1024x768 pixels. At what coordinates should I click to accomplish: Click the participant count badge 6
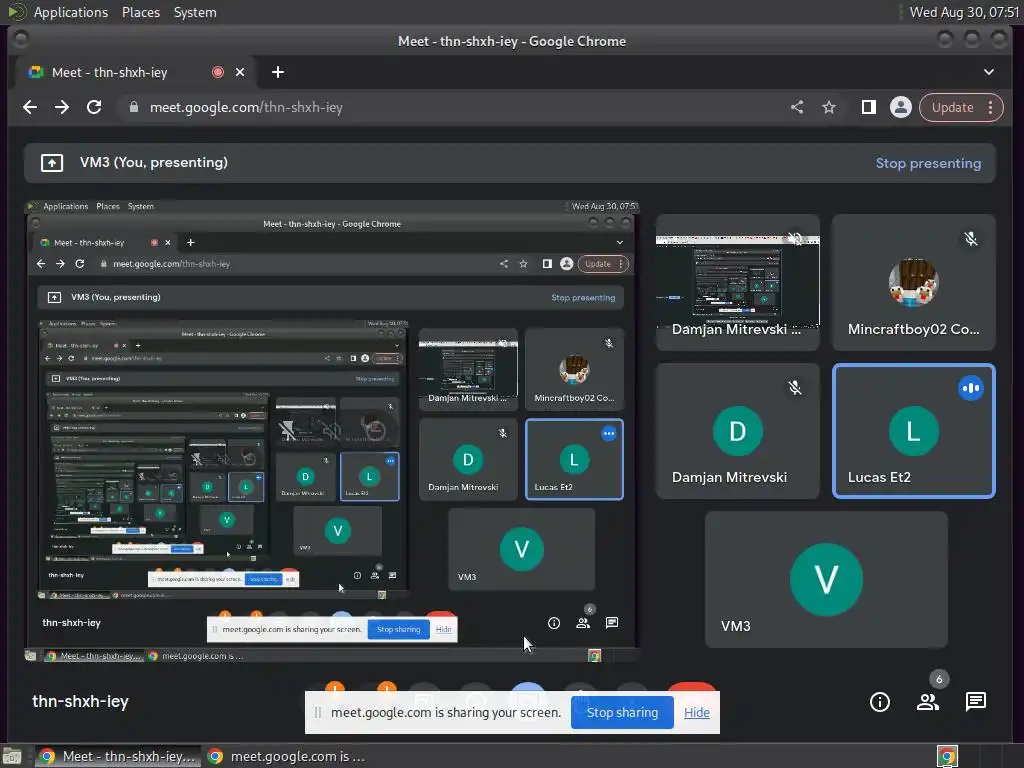938,679
